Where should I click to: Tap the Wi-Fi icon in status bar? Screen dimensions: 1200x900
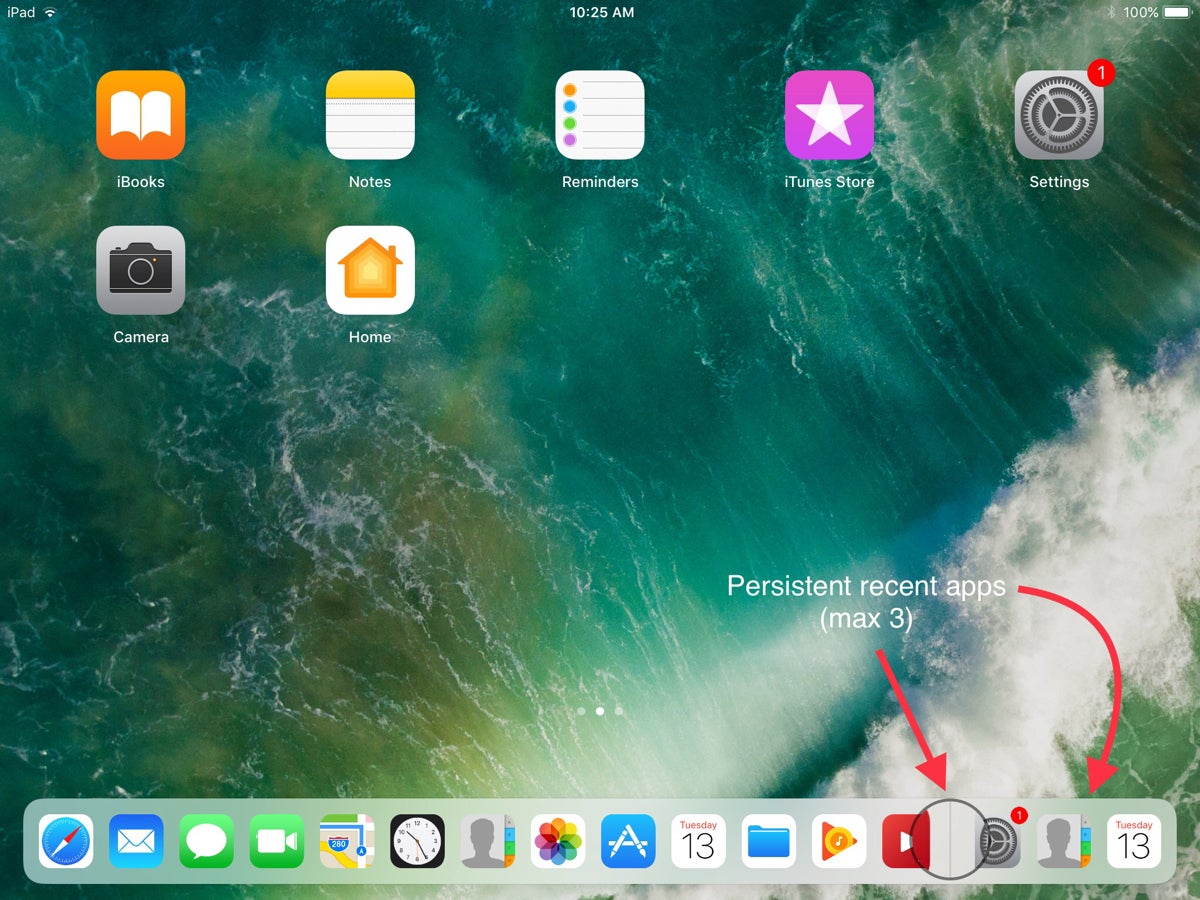50,12
